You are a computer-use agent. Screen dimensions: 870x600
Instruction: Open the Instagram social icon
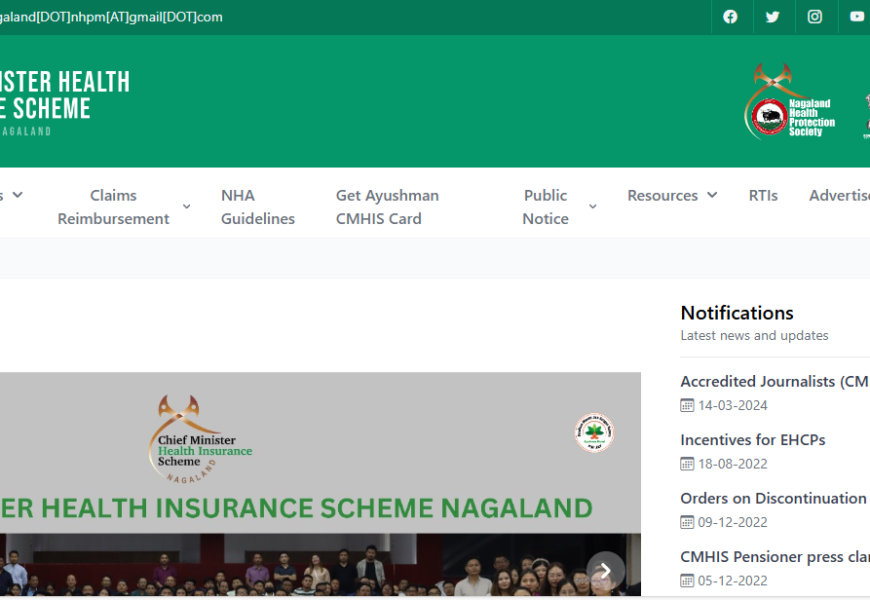pyautogui.click(x=815, y=17)
